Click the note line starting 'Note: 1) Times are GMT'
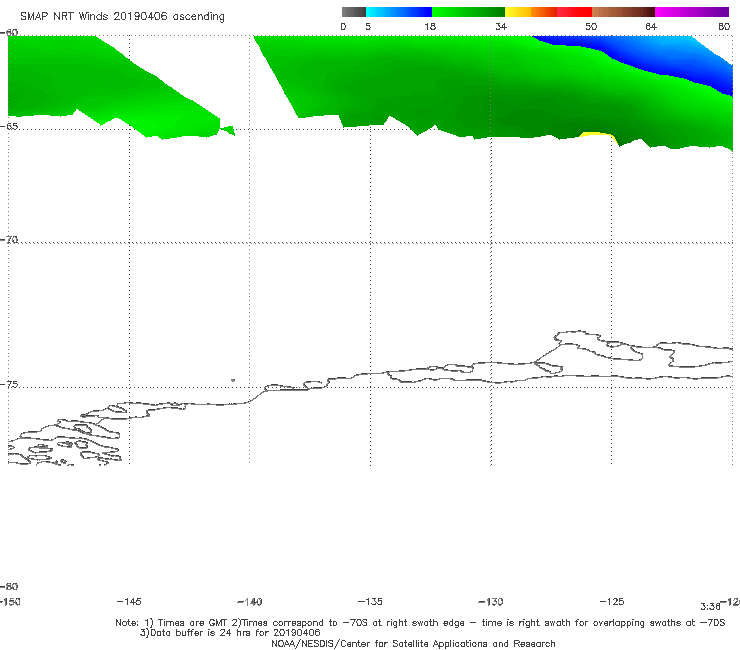 click(420, 623)
